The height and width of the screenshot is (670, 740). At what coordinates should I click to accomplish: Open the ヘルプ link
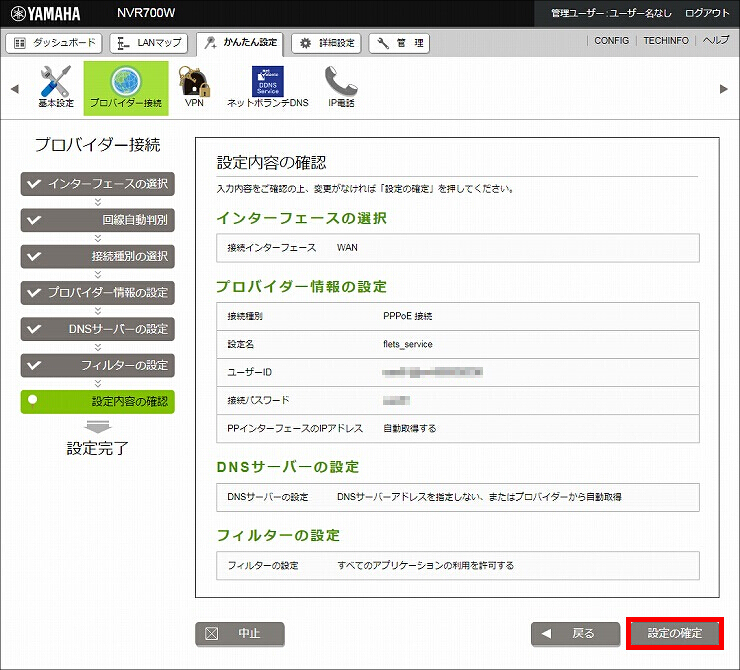[716, 41]
